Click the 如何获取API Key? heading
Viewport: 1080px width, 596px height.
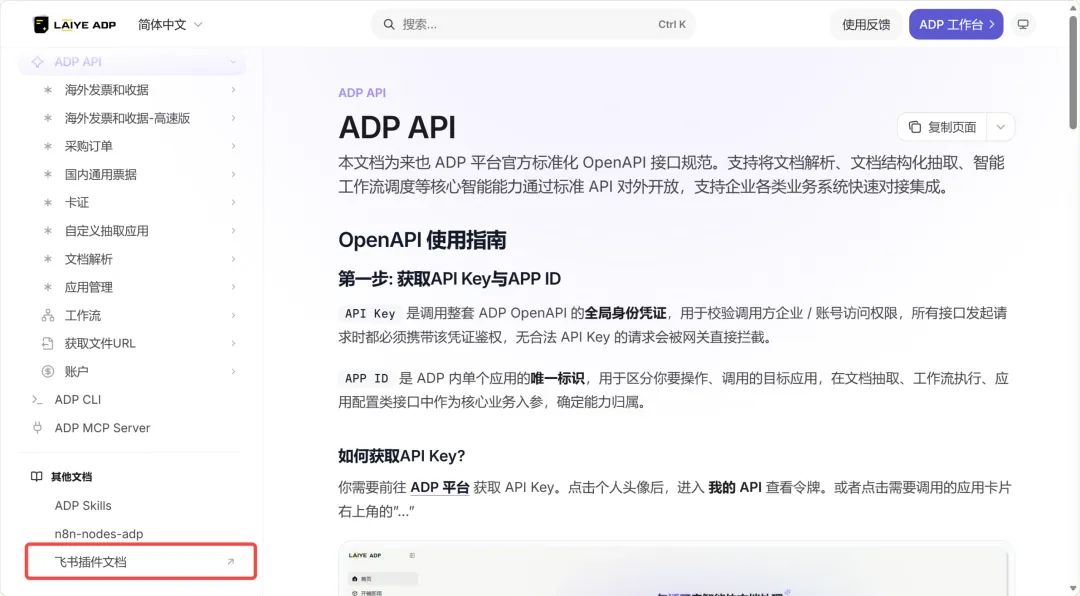(x=402, y=456)
